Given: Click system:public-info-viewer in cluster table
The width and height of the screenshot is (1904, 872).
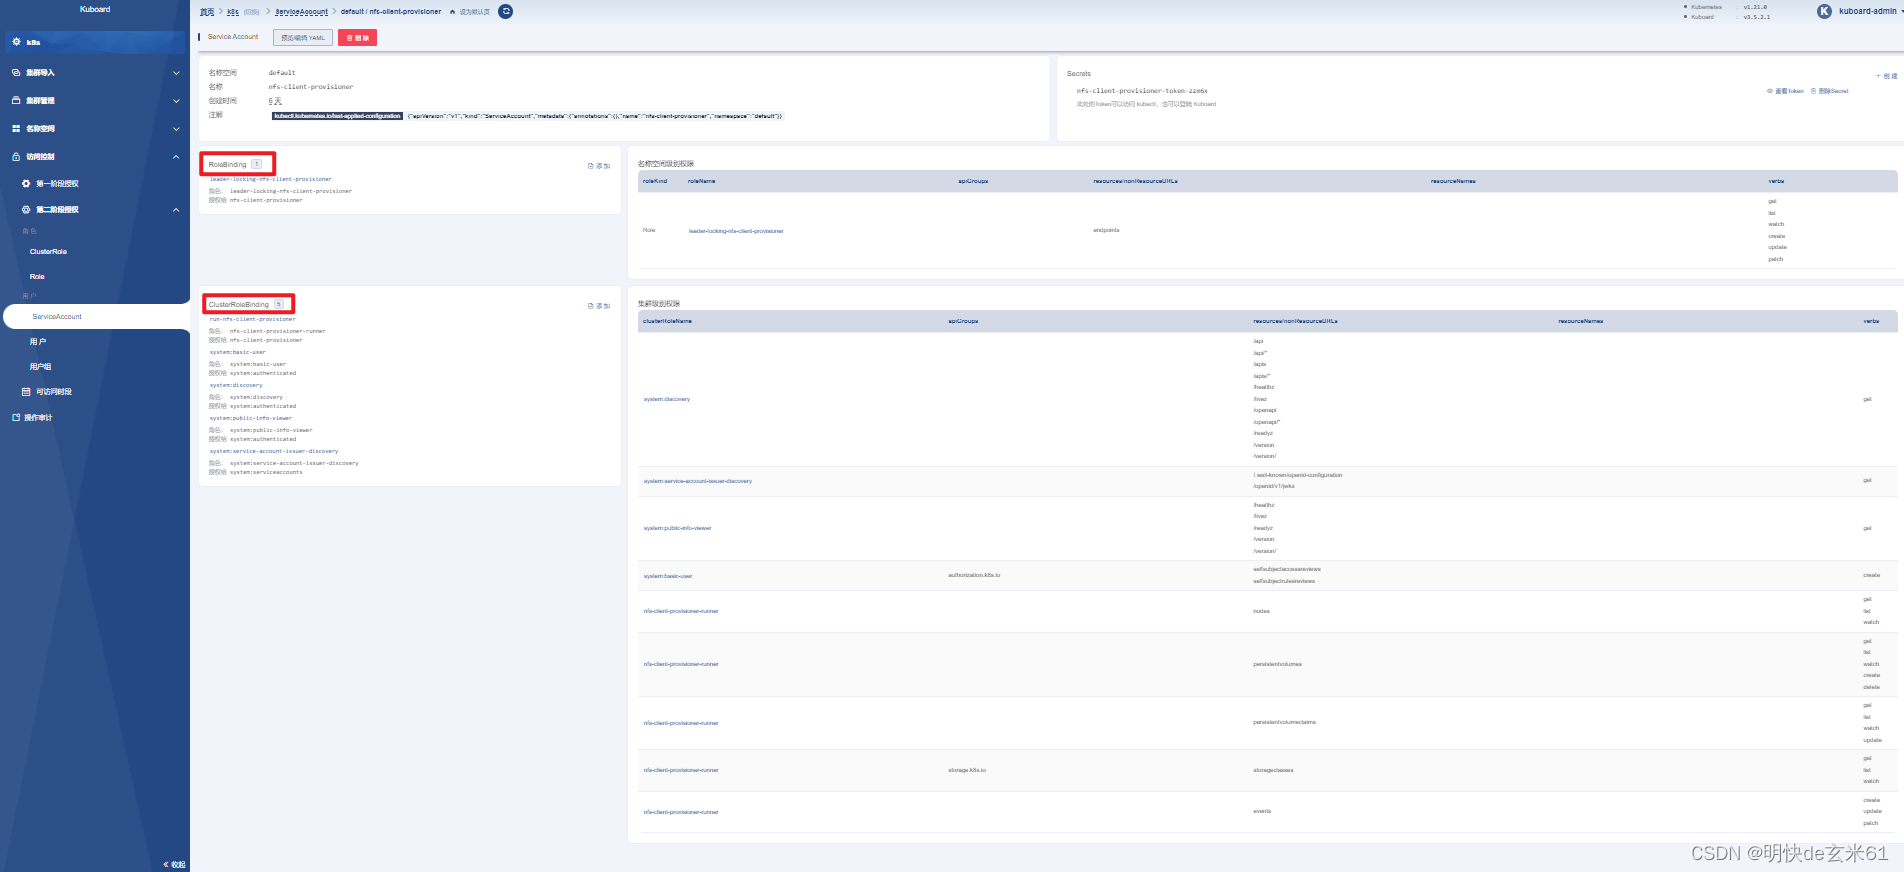Looking at the screenshot, I should pos(677,528).
